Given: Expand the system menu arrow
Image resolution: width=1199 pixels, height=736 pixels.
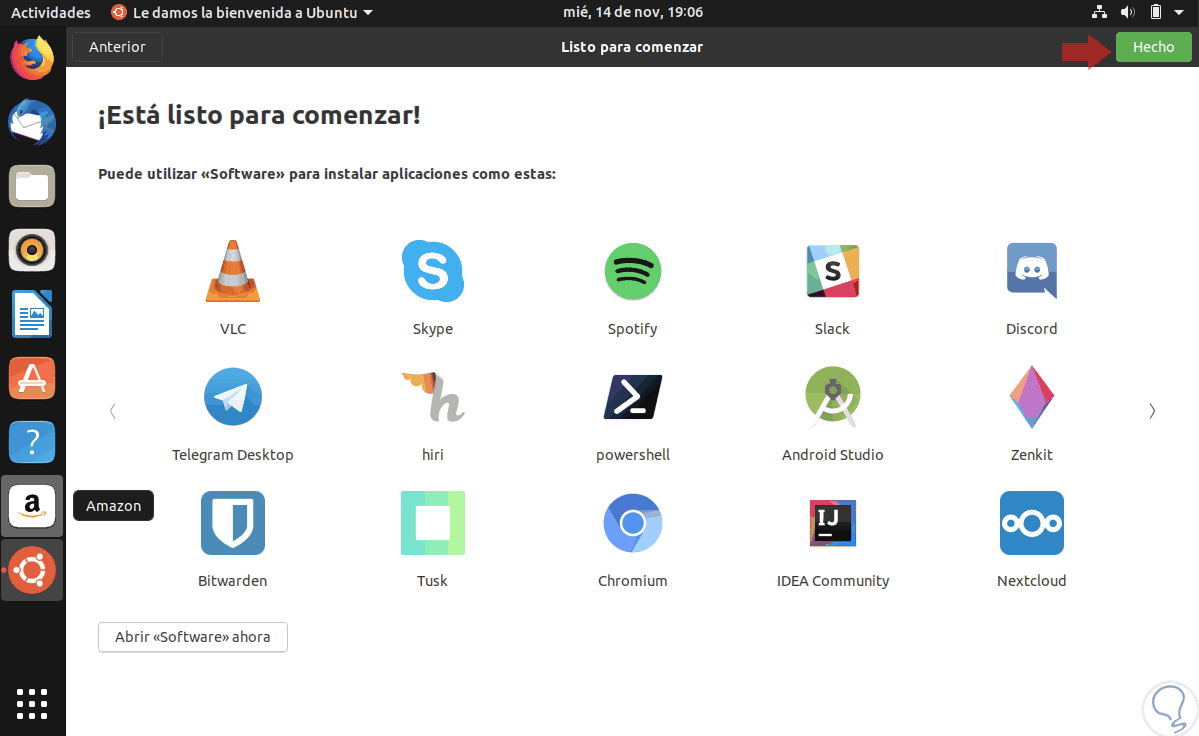Looking at the screenshot, I should (1179, 12).
